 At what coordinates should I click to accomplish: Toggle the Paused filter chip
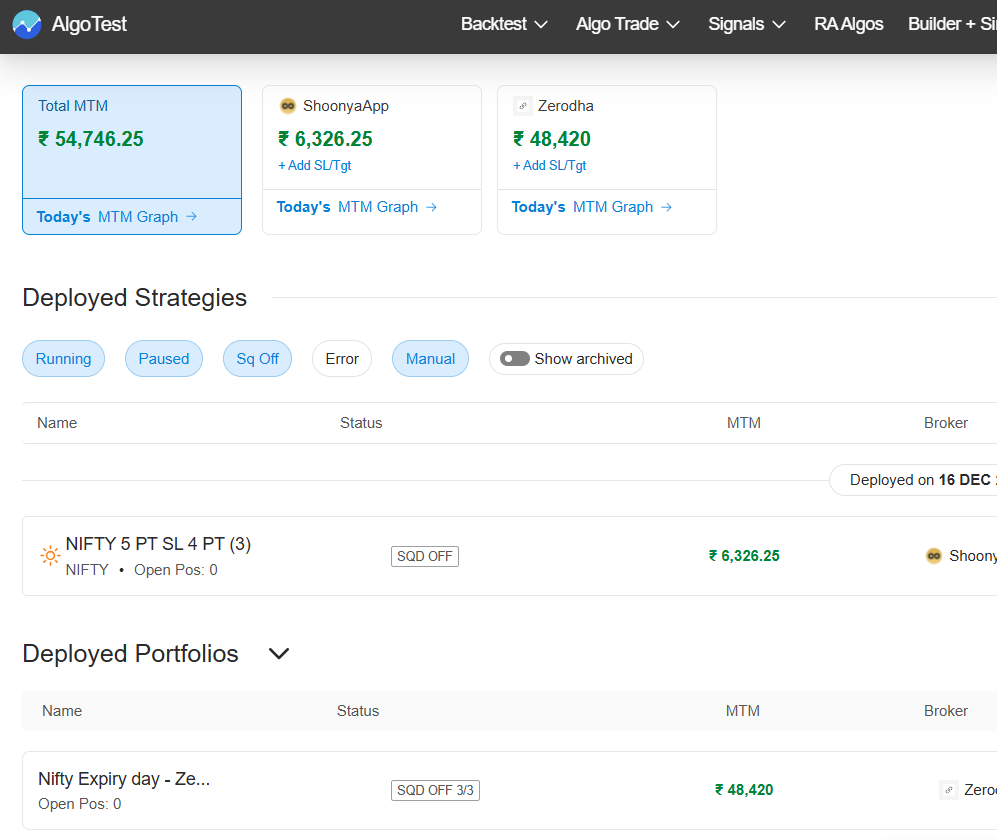(x=164, y=359)
